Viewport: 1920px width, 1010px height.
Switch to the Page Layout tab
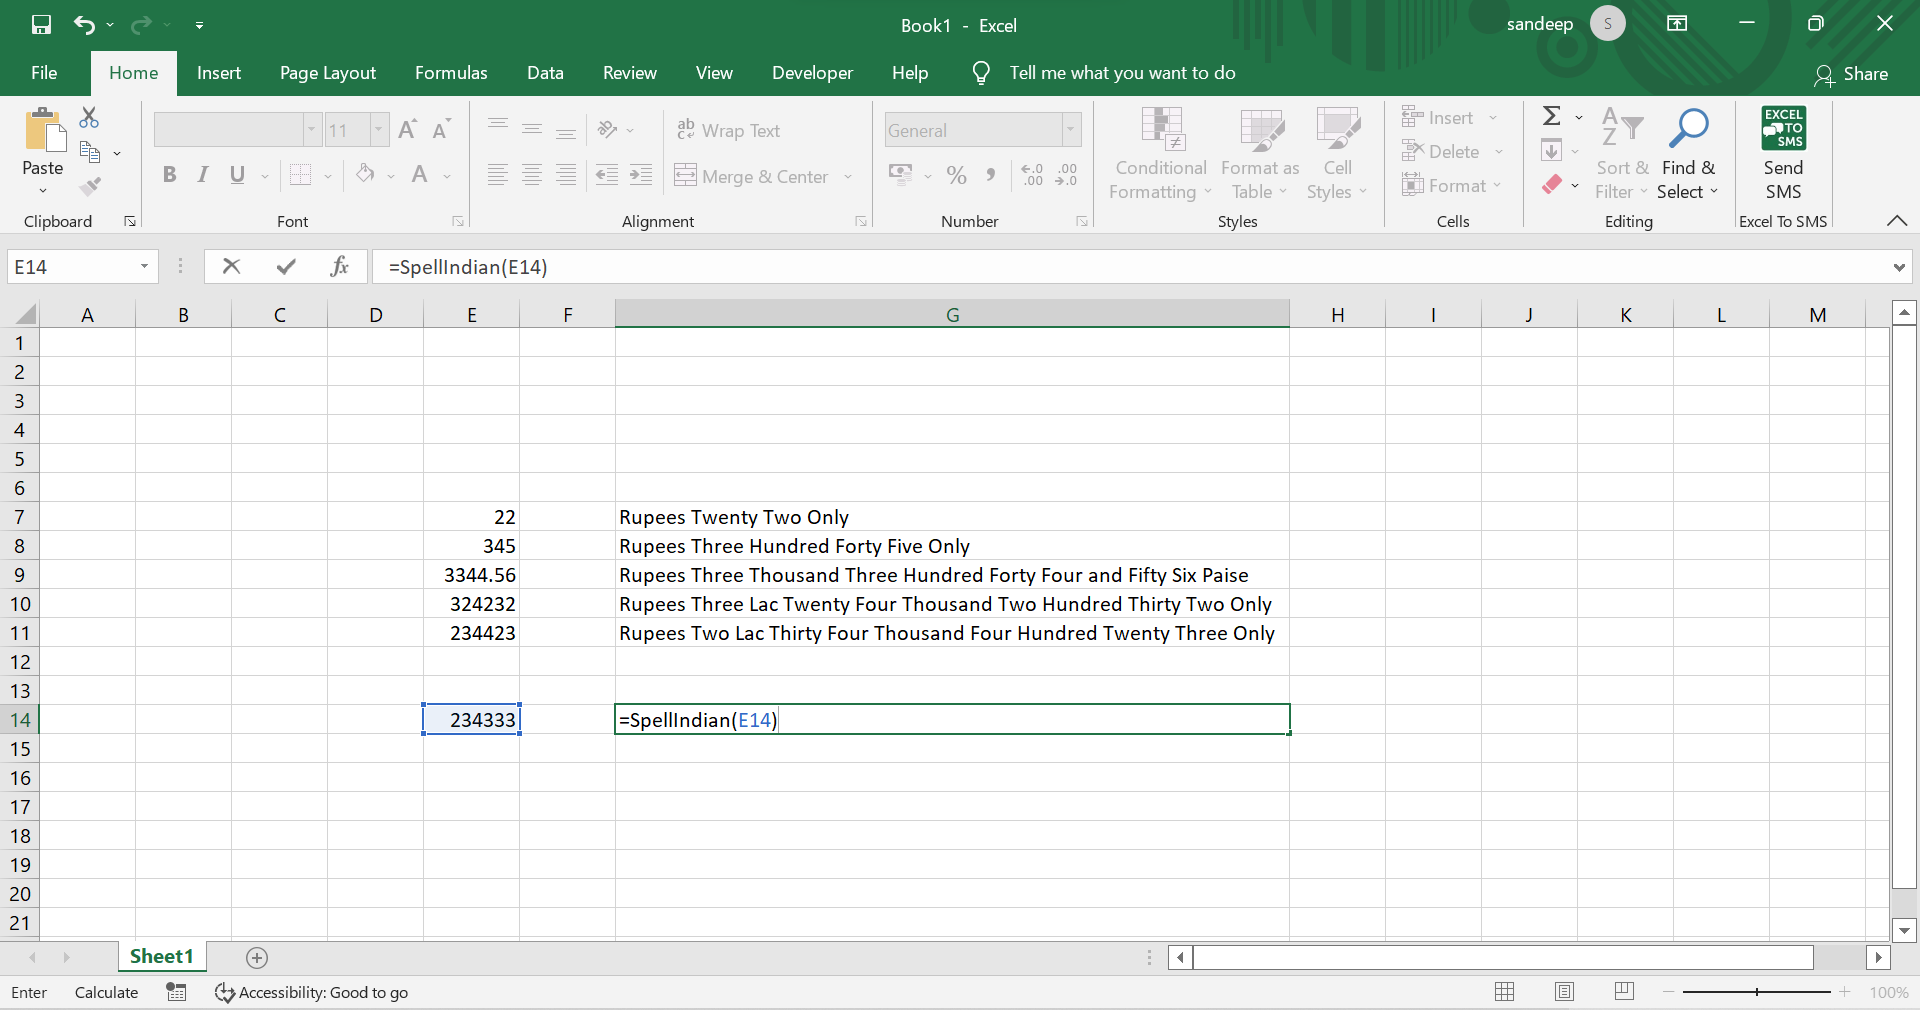pyautogui.click(x=328, y=73)
